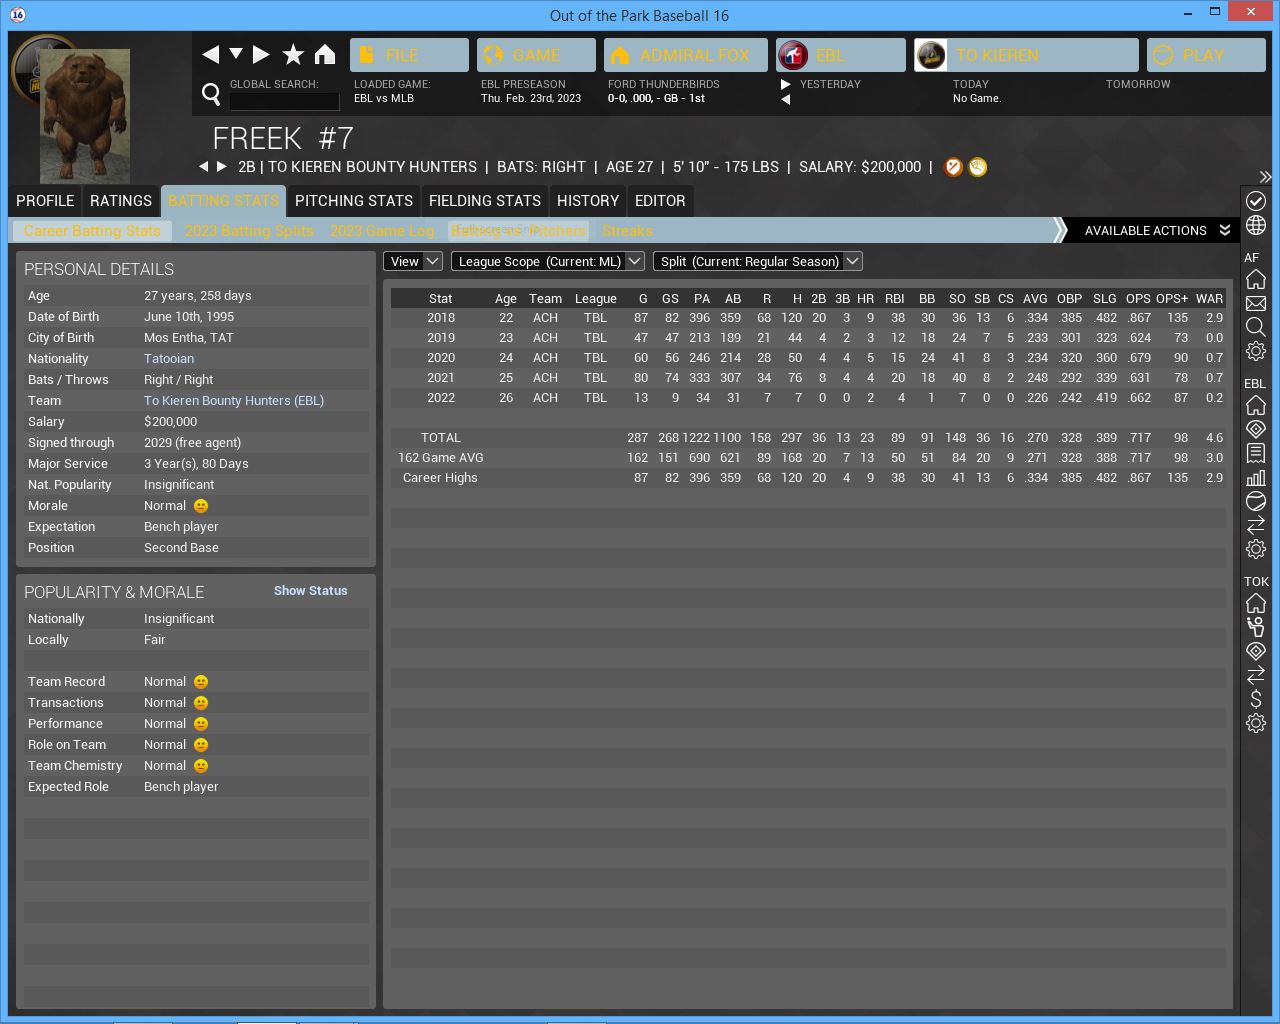Viewport: 1280px width, 1024px height.
Task: Open the AF mail envelope icon
Action: pos(1256,303)
